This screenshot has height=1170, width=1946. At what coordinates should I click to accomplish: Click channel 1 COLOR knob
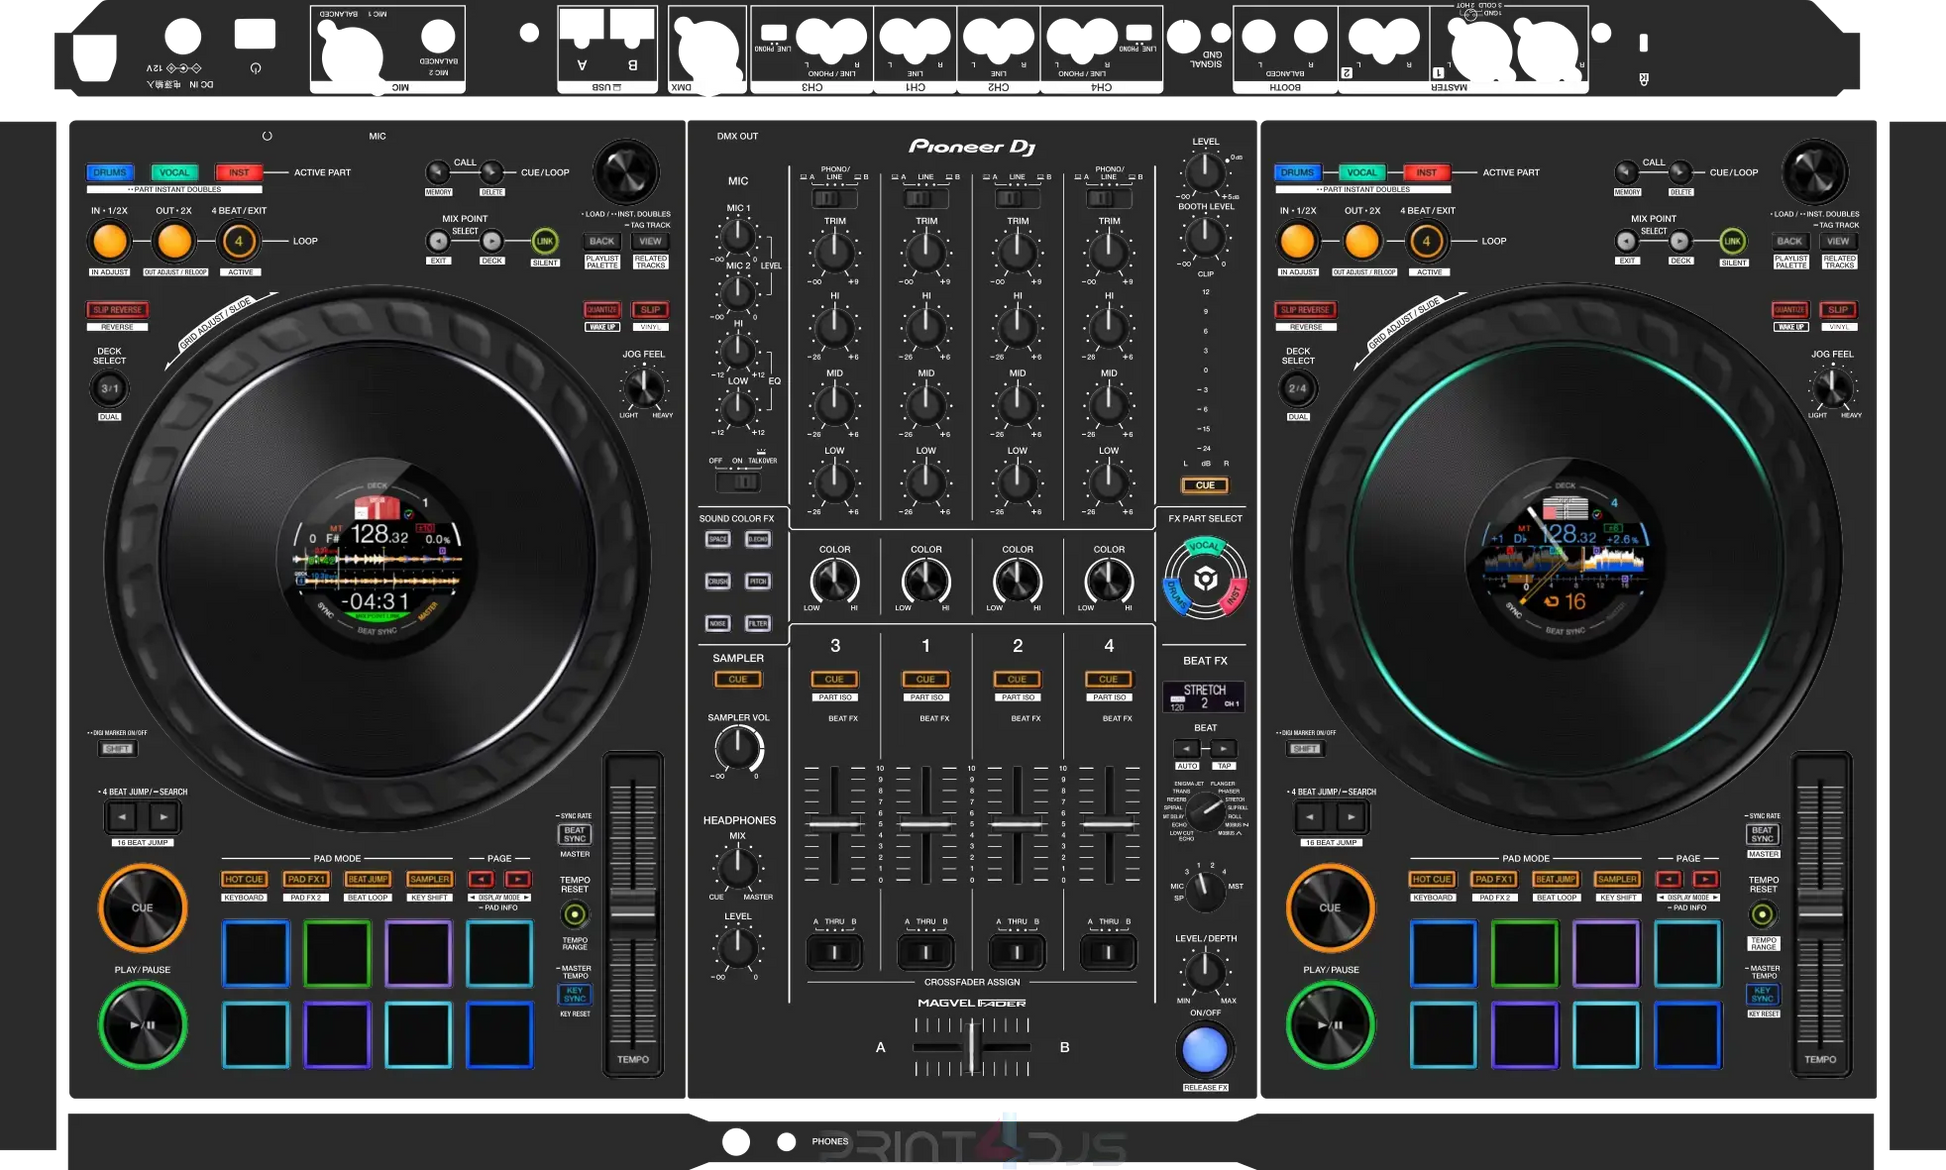click(x=926, y=581)
